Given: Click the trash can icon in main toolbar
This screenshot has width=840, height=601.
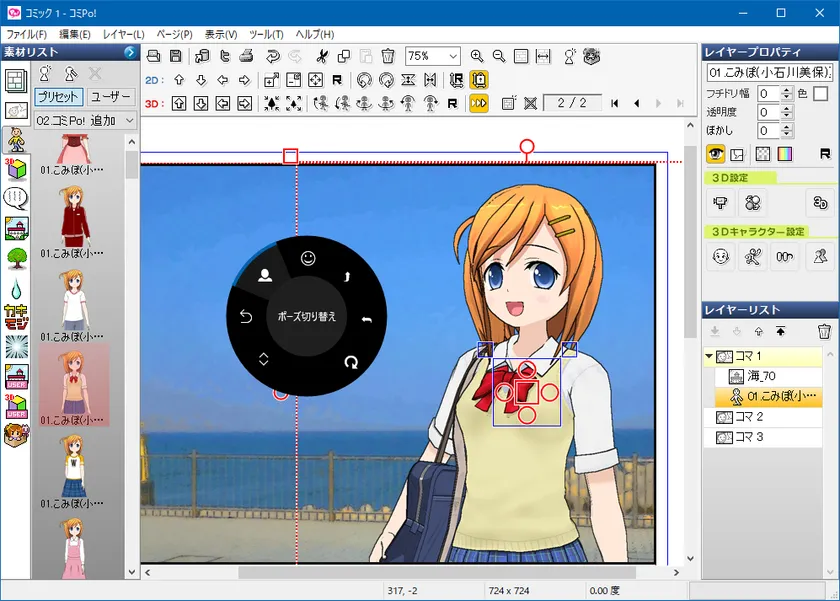Looking at the screenshot, I should coord(387,56).
